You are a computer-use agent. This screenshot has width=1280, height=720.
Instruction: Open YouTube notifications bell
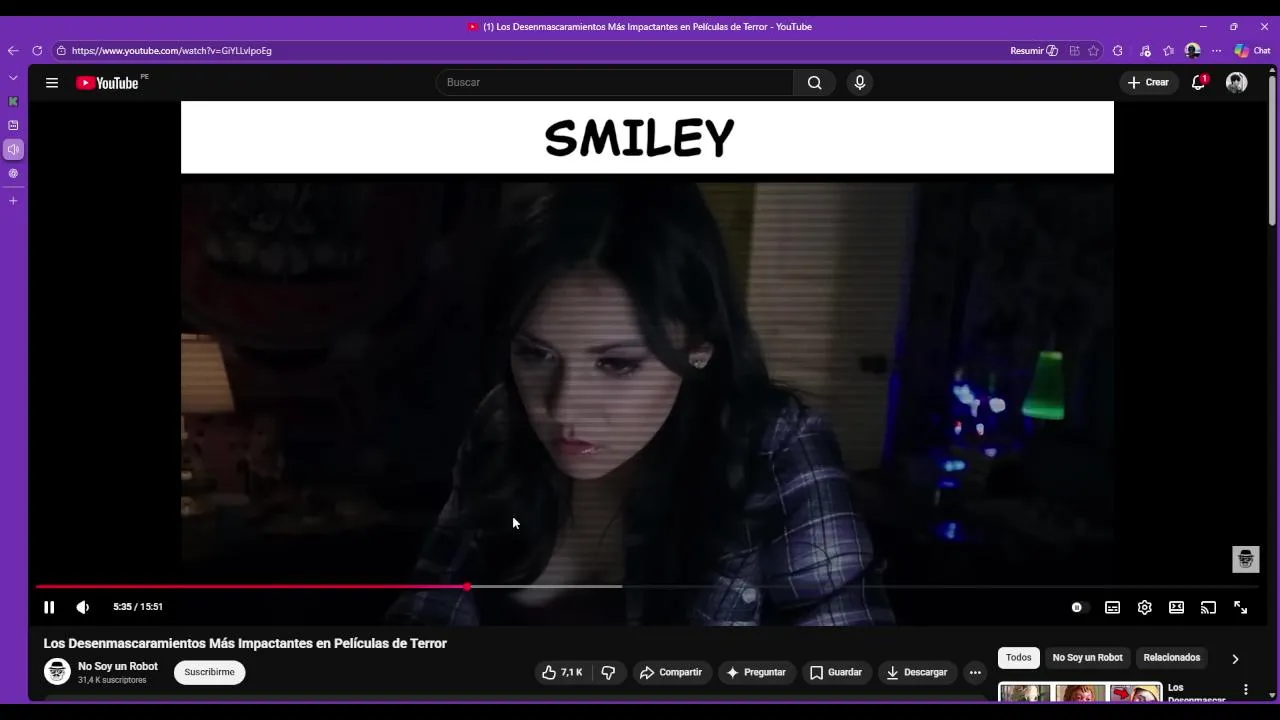[1198, 83]
